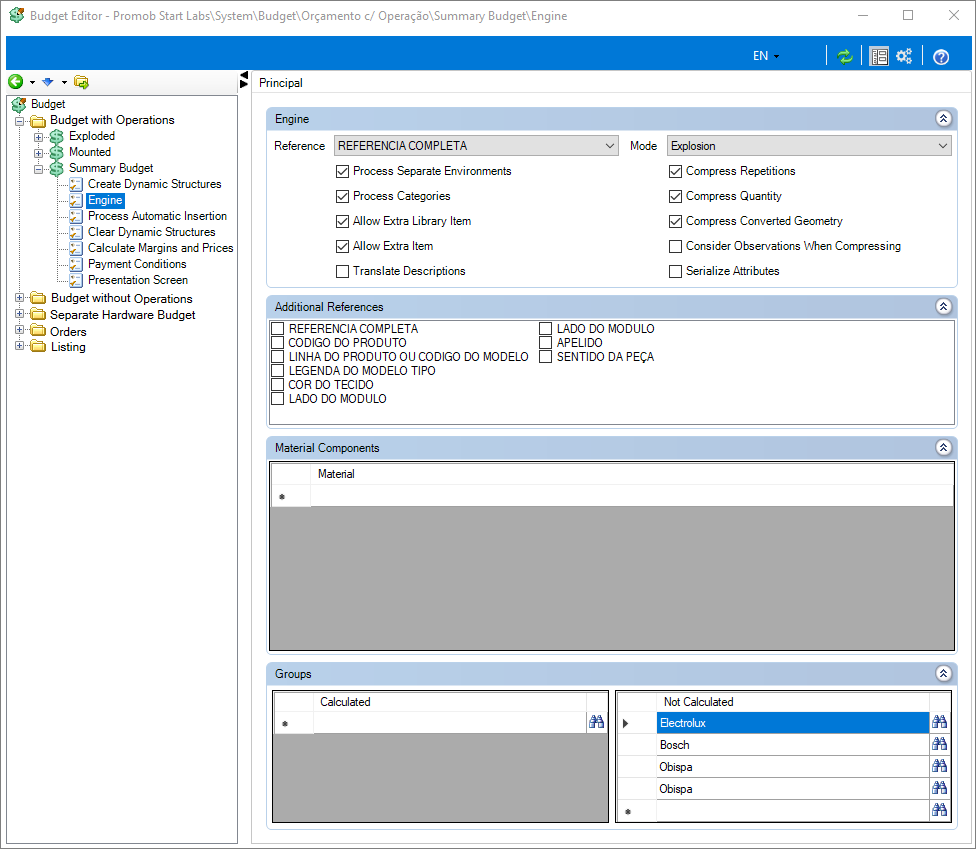Viewport: 976px width, 849px height.
Task: Click the Calculate Margins and Prices item icon
Action: [76, 248]
